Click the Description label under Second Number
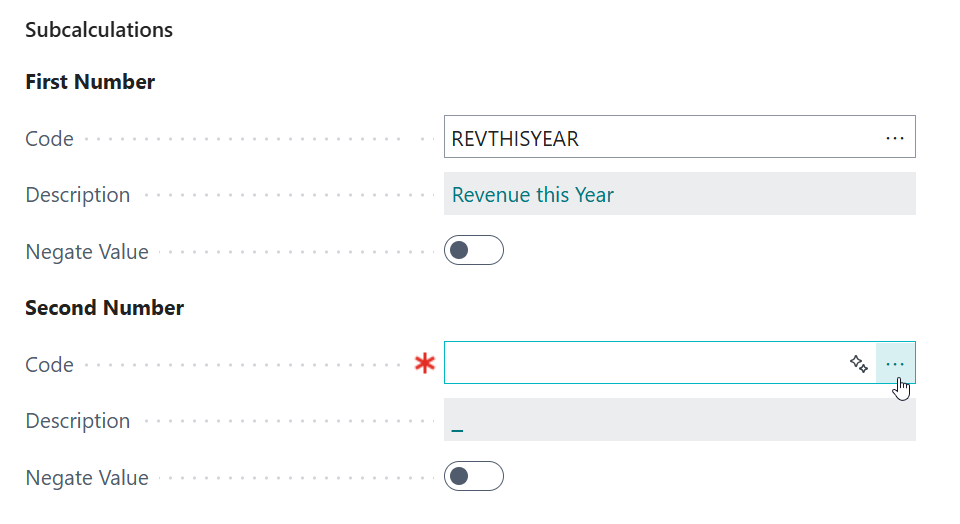The image size is (960, 524). click(x=78, y=421)
